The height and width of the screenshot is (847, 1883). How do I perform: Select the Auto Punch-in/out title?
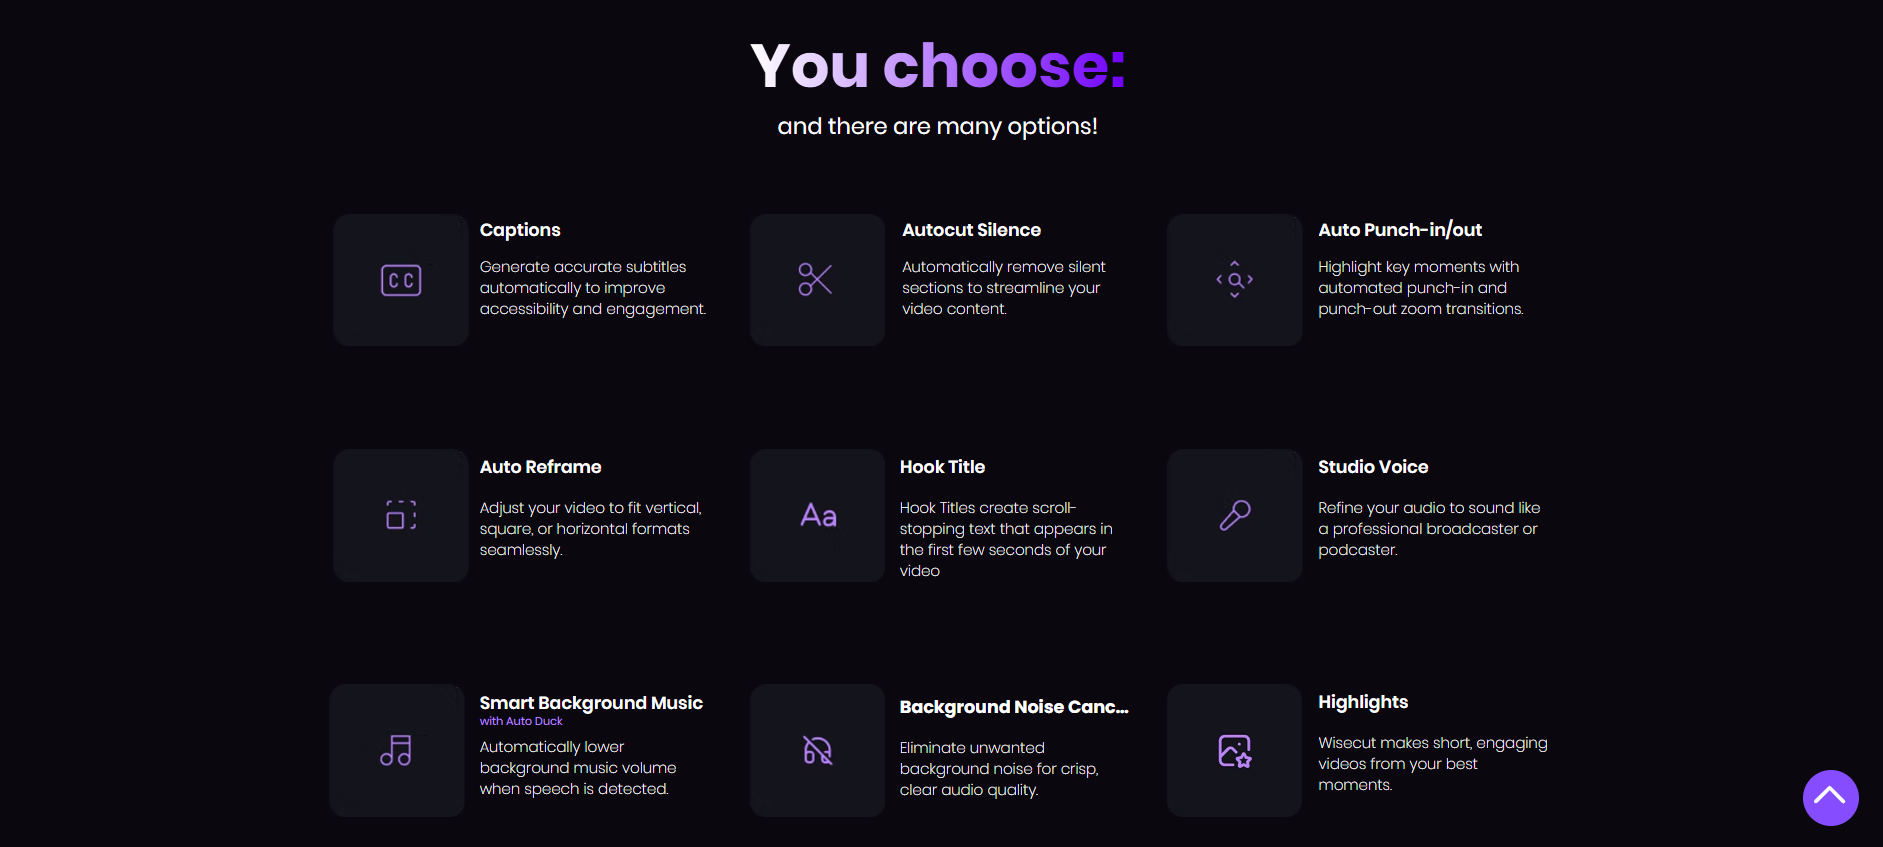(x=1400, y=230)
